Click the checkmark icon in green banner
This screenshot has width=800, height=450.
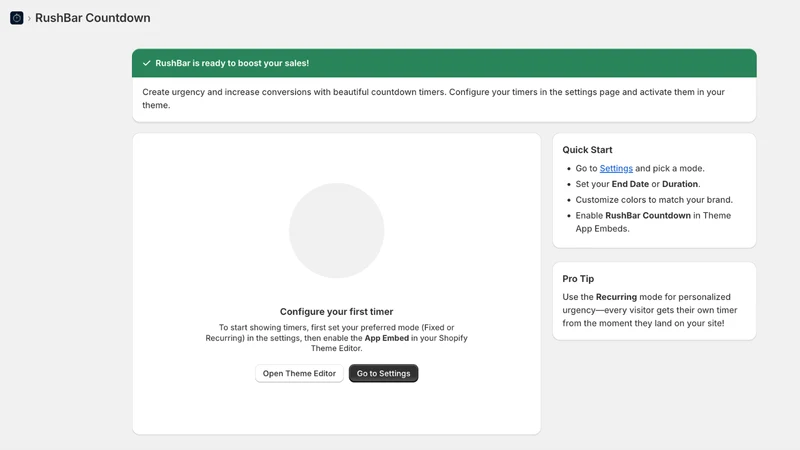tap(146, 63)
